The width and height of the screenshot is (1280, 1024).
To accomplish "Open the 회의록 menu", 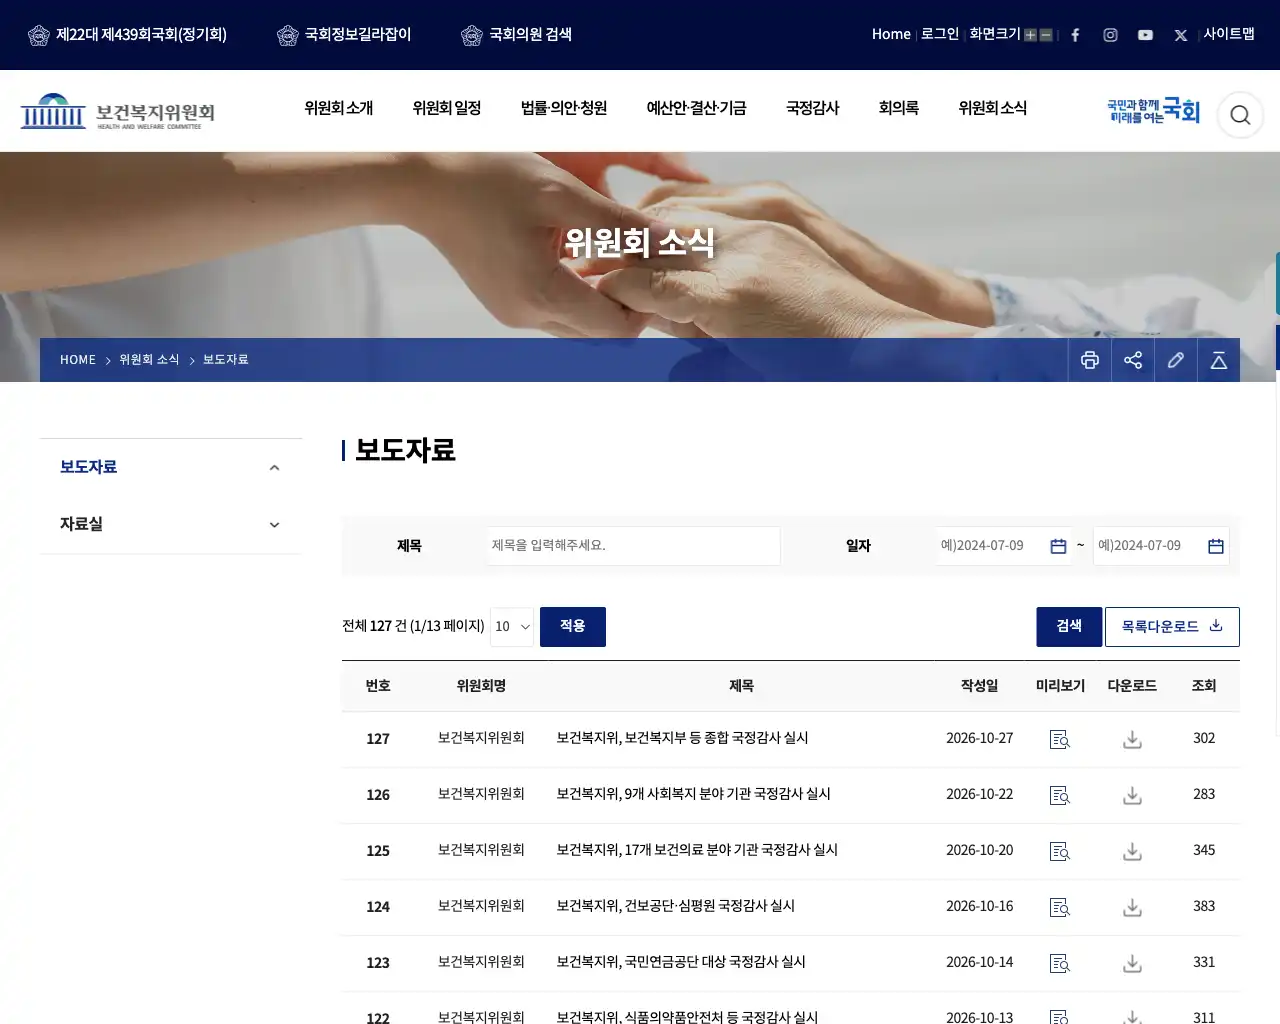I will tap(899, 108).
